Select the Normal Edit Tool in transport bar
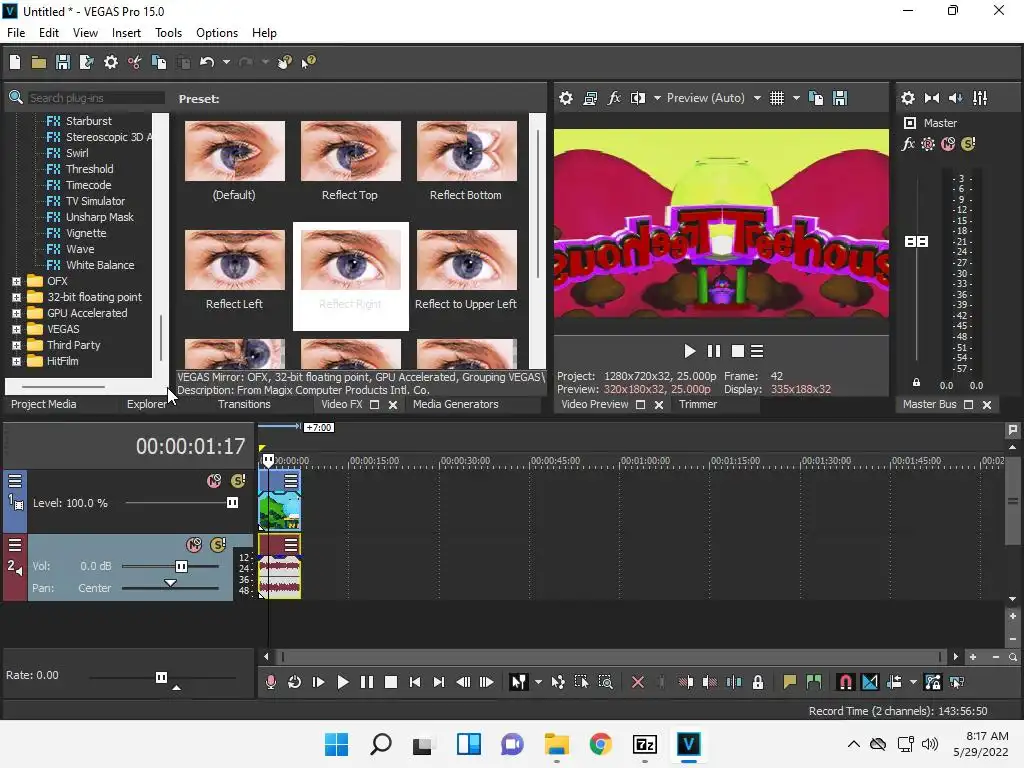 click(x=519, y=682)
